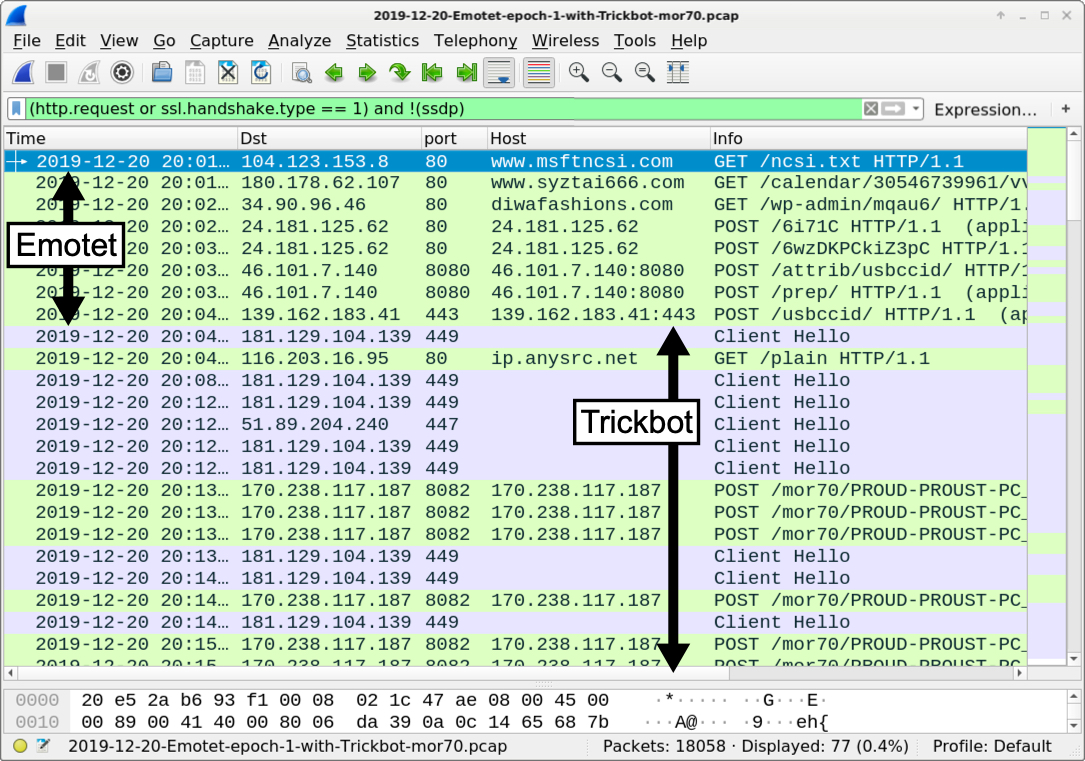Open the Capture menu
The height and width of the screenshot is (761, 1085).
coord(221,41)
